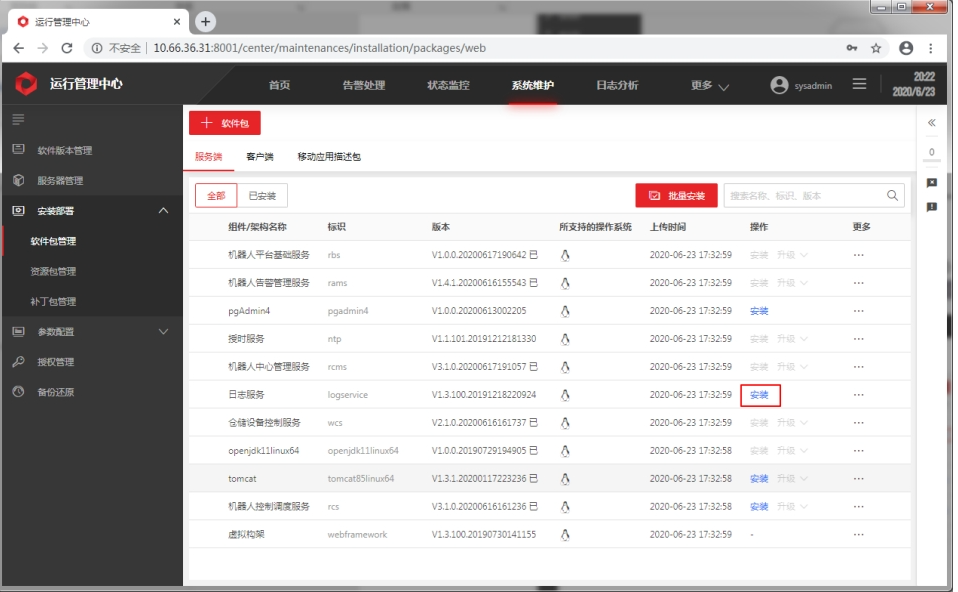Switch to the 客户端 tab

[x=259, y=157]
